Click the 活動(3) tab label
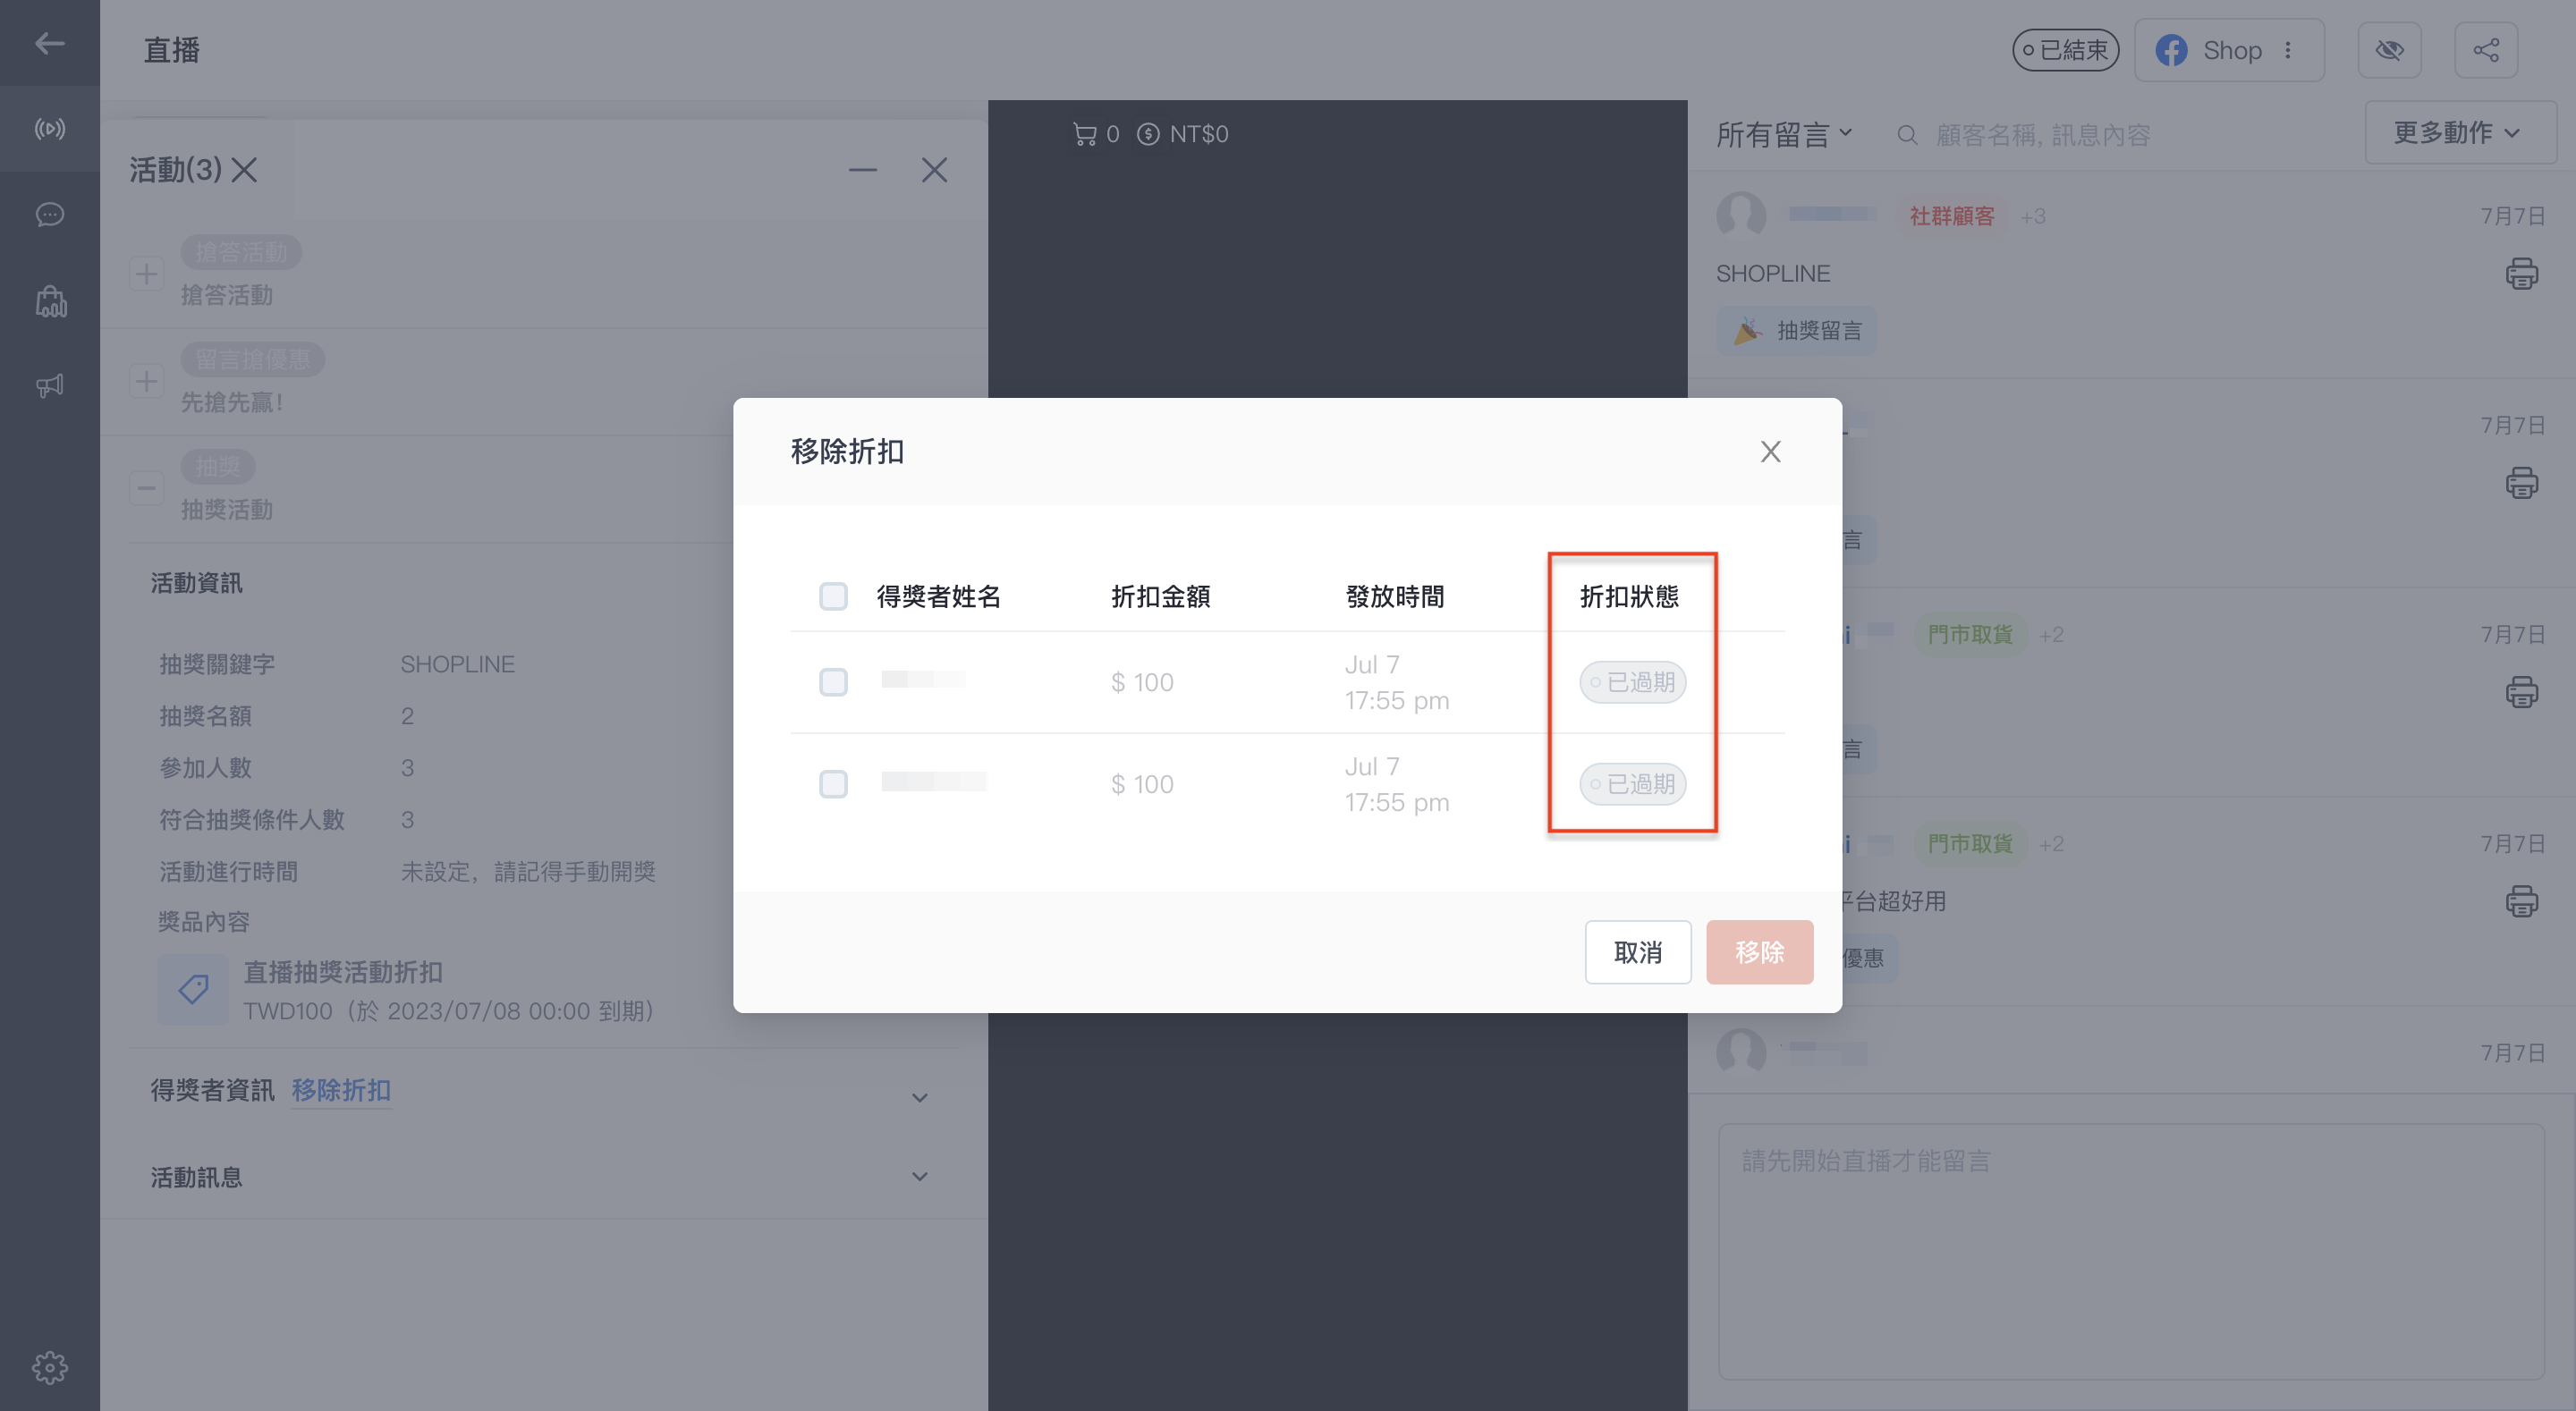The image size is (2576, 1411). click(176, 170)
